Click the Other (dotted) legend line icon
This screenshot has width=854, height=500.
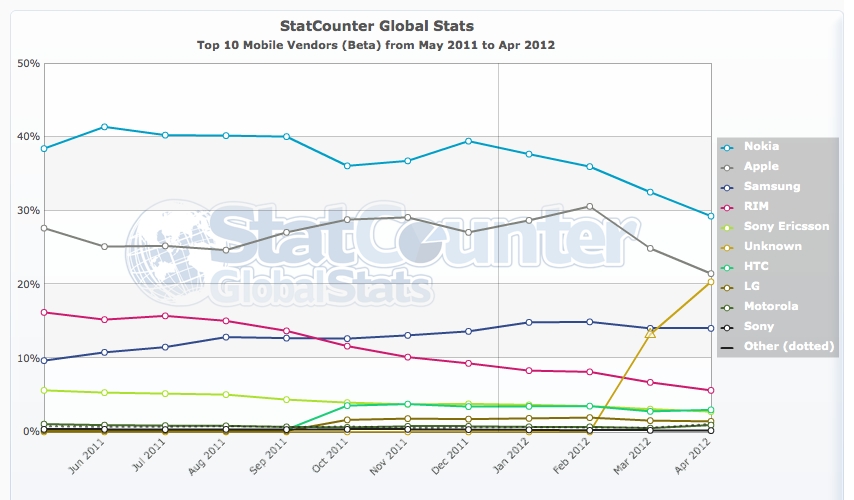[x=727, y=347]
